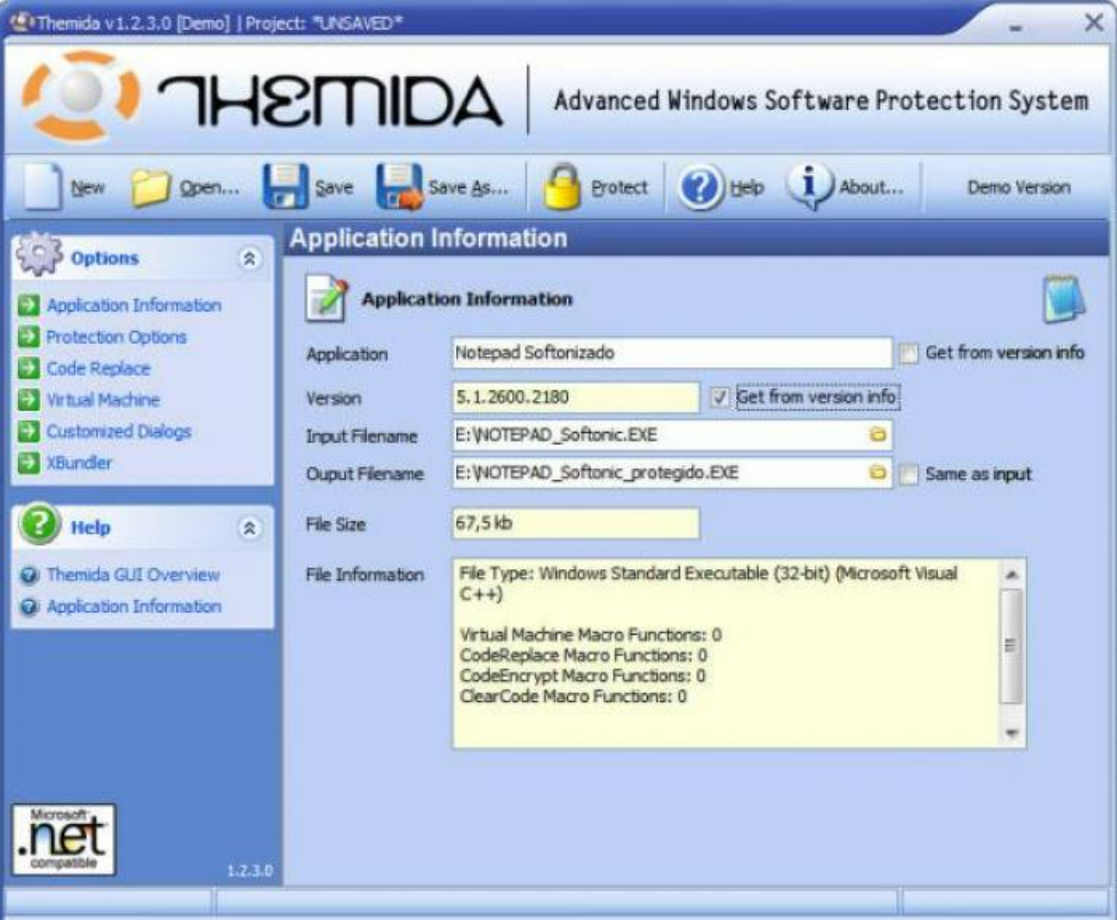The height and width of the screenshot is (920, 1117).
Task: Select Application Information in Options list
Action: pyautogui.click(x=134, y=305)
